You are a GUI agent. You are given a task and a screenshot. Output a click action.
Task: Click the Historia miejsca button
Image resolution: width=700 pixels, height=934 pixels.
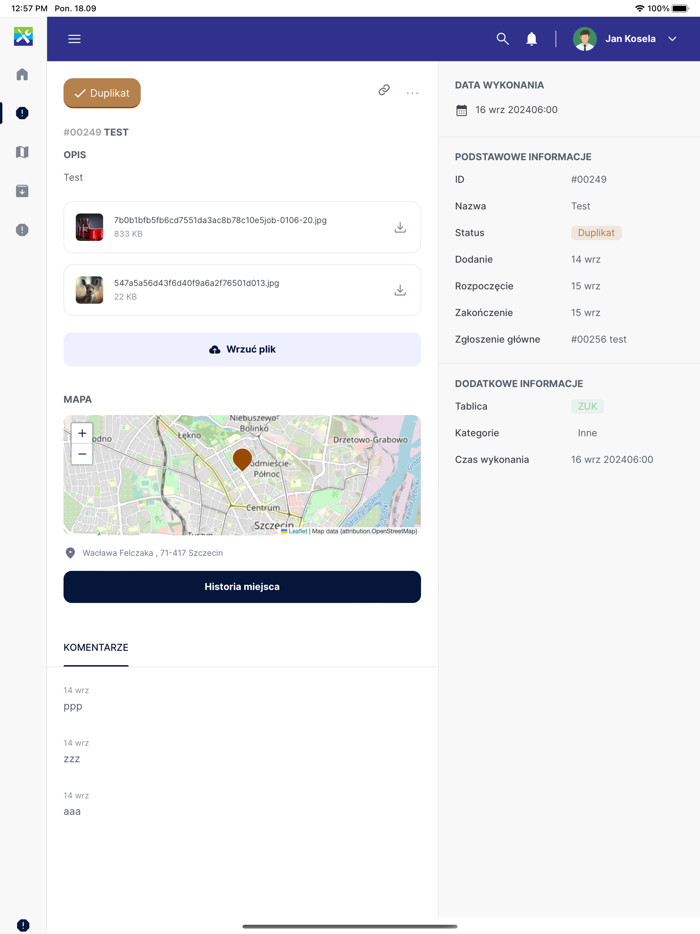[242, 587]
